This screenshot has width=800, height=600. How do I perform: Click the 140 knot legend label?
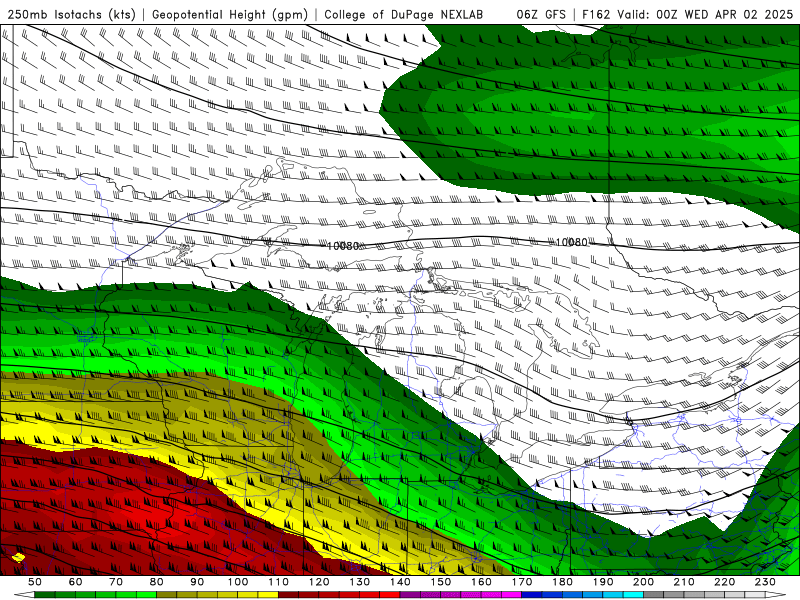(400, 582)
